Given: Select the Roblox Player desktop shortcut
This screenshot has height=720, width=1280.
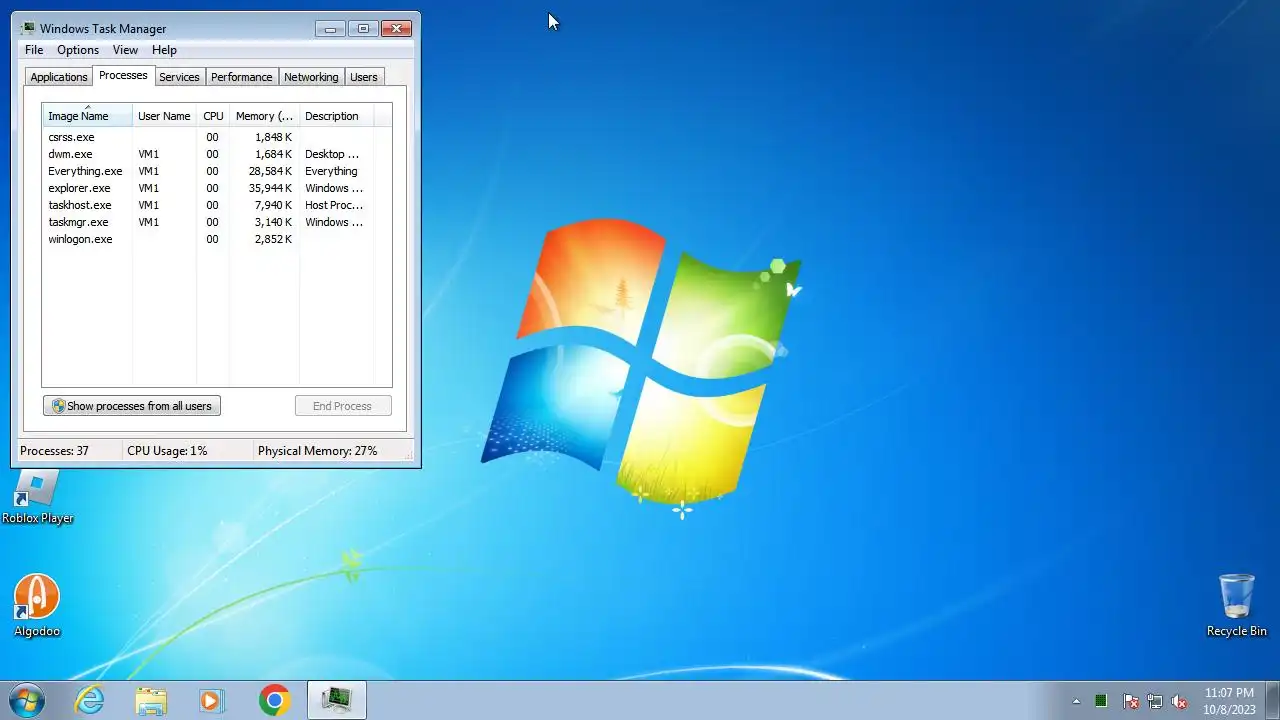Looking at the screenshot, I should [x=38, y=497].
